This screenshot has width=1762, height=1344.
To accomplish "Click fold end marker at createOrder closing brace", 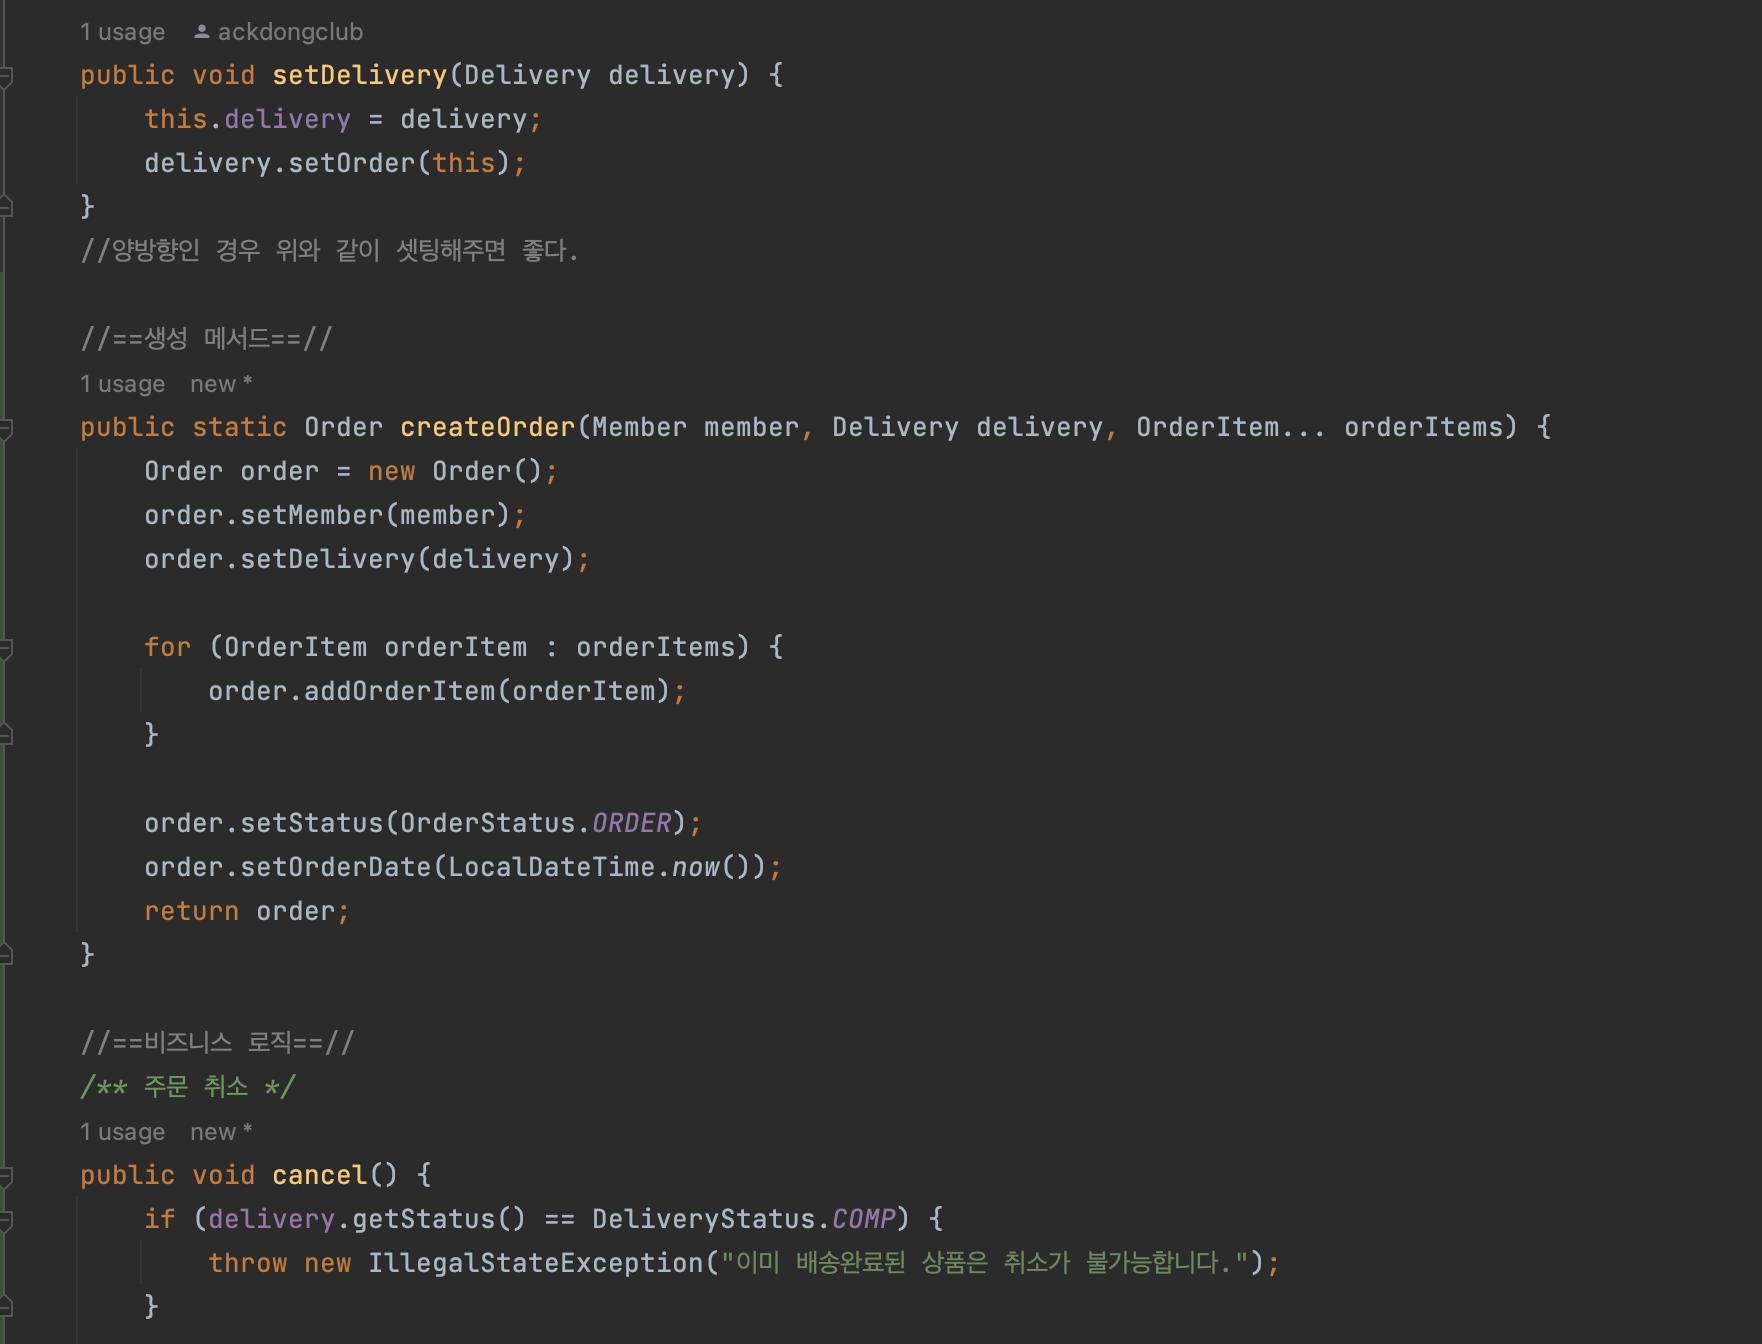I will coord(6,954).
